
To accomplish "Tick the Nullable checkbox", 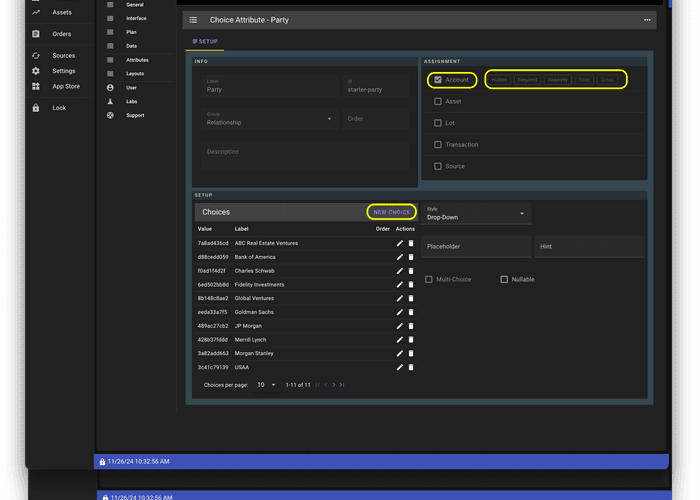I will tap(504, 279).
